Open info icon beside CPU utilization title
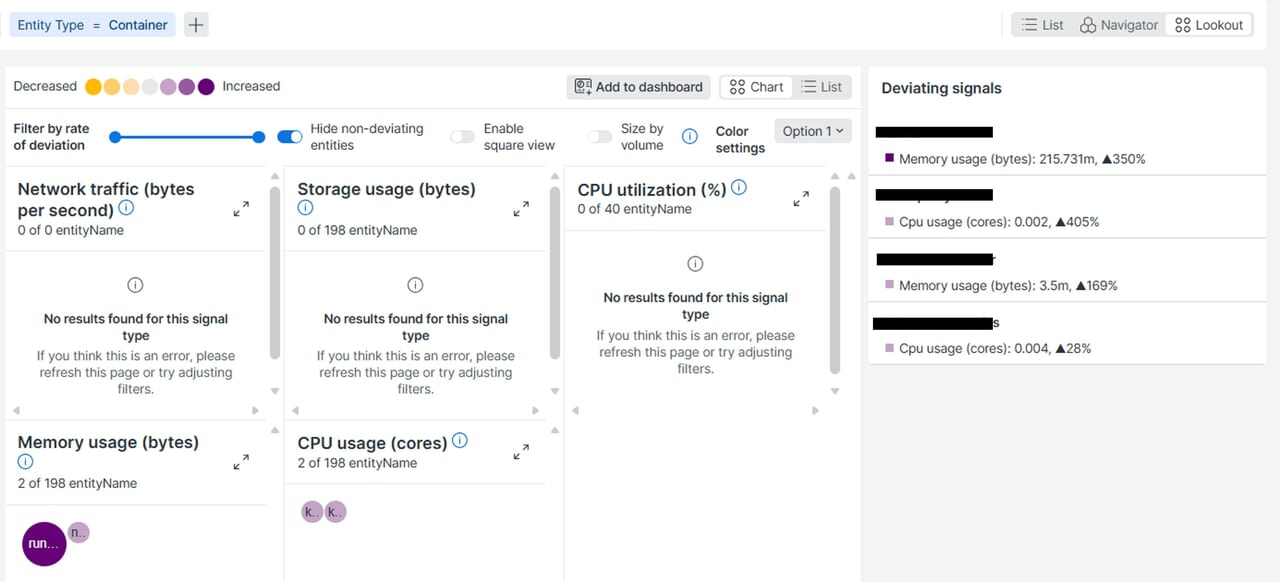The width and height of the screenshot is (1280, 582). pyautogui.click(x=738, y=188)
